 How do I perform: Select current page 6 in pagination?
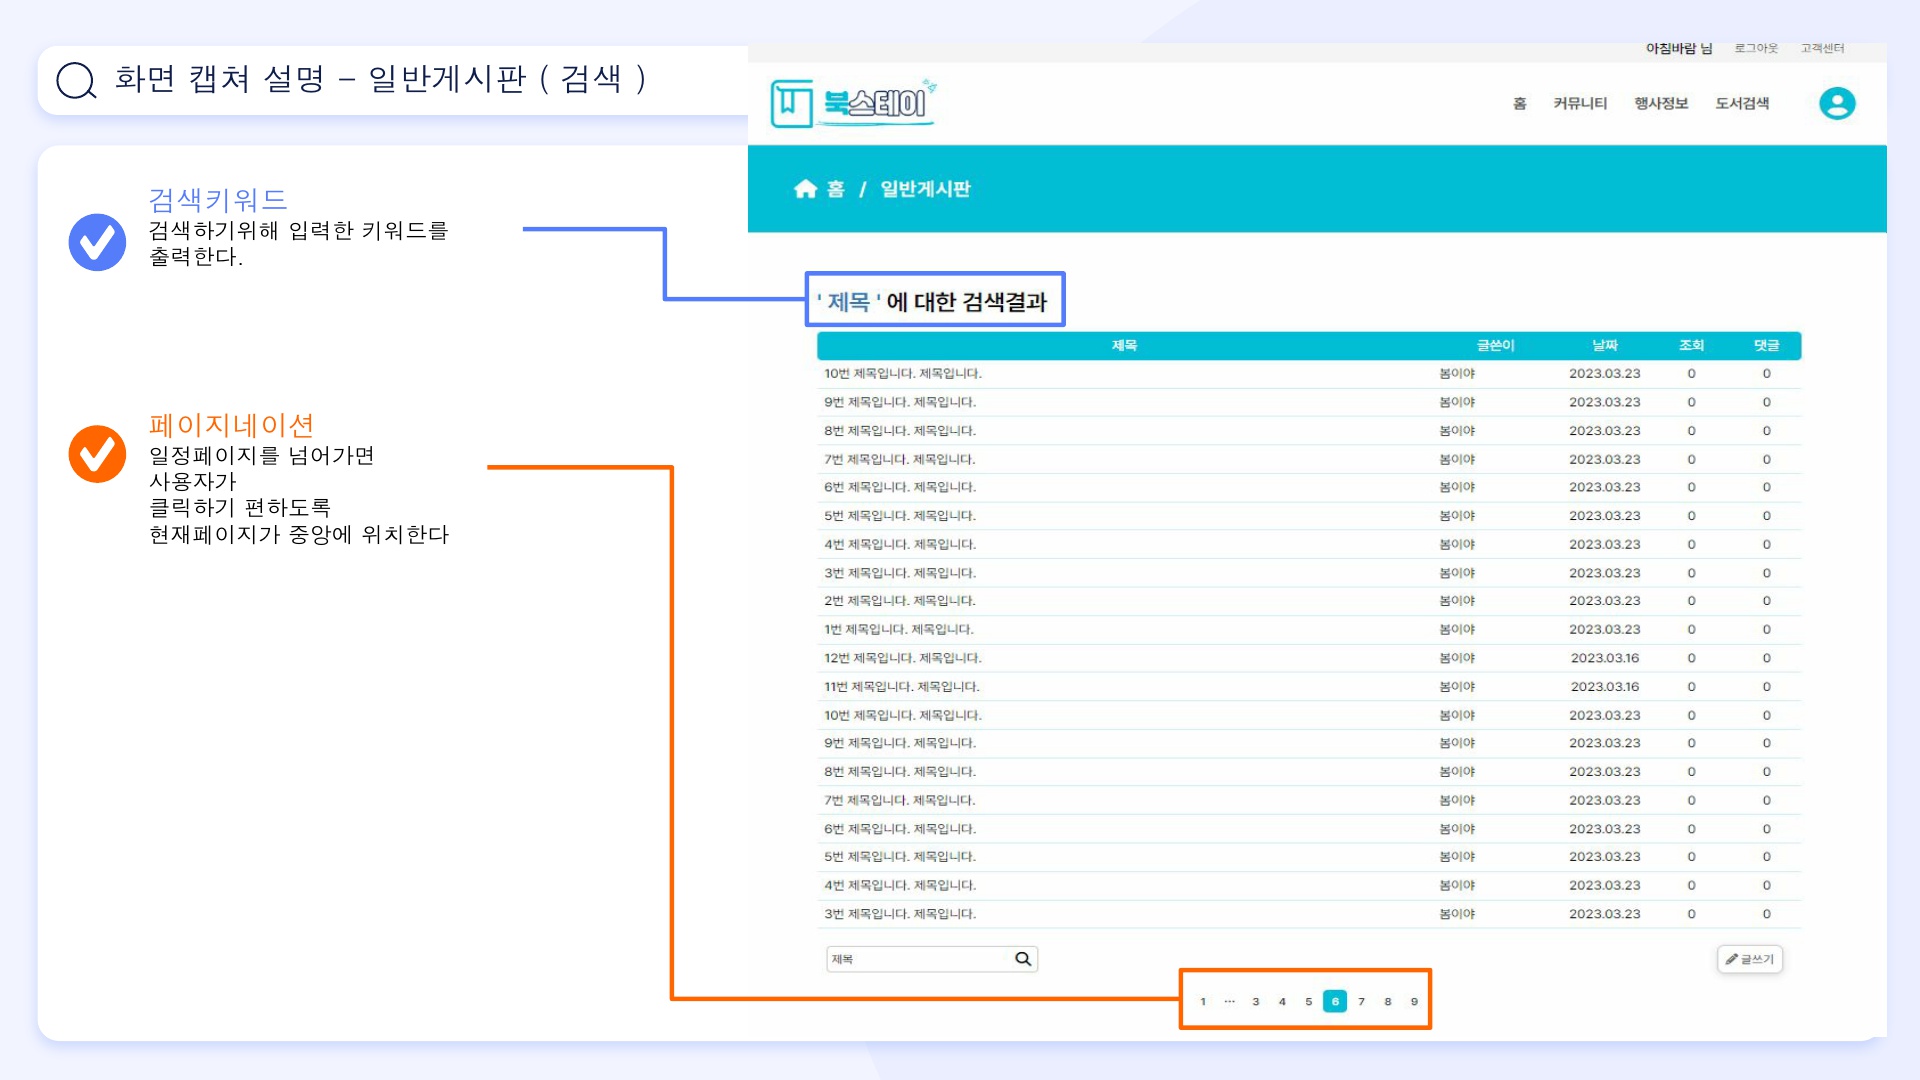pos(1334,1001)
